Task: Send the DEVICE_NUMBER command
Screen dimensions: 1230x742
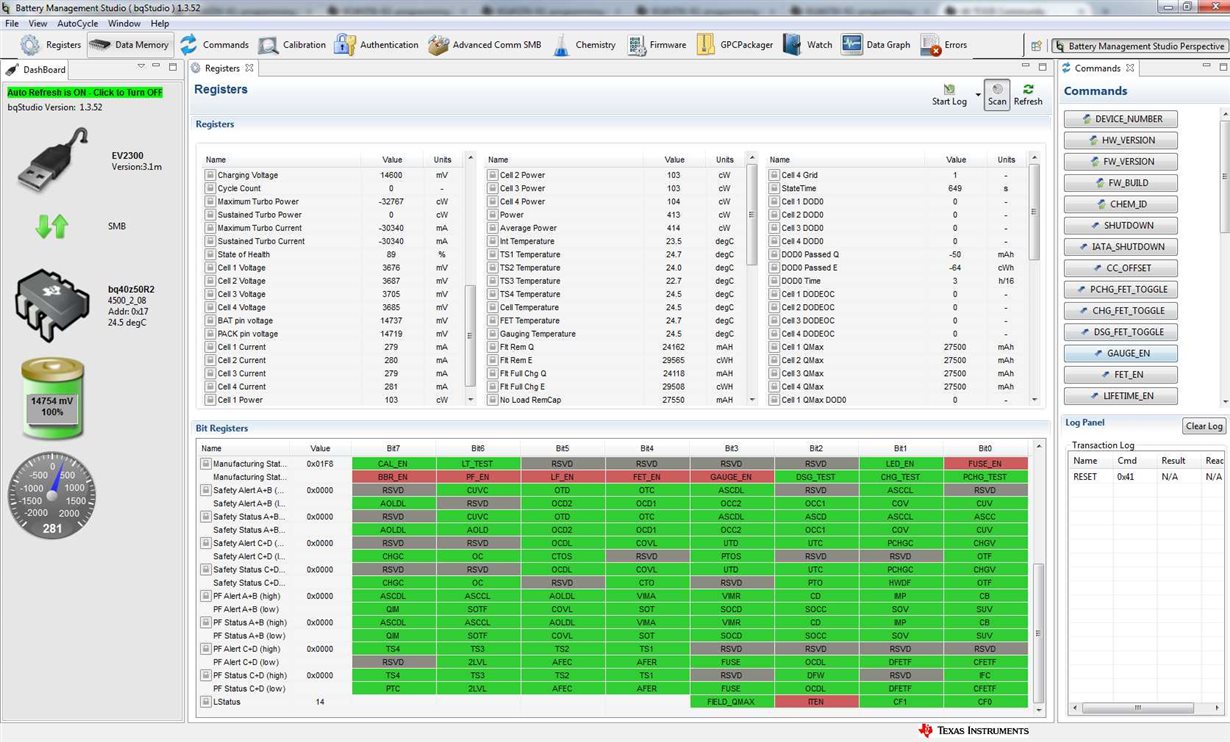Action: [x=1120, y=119]
